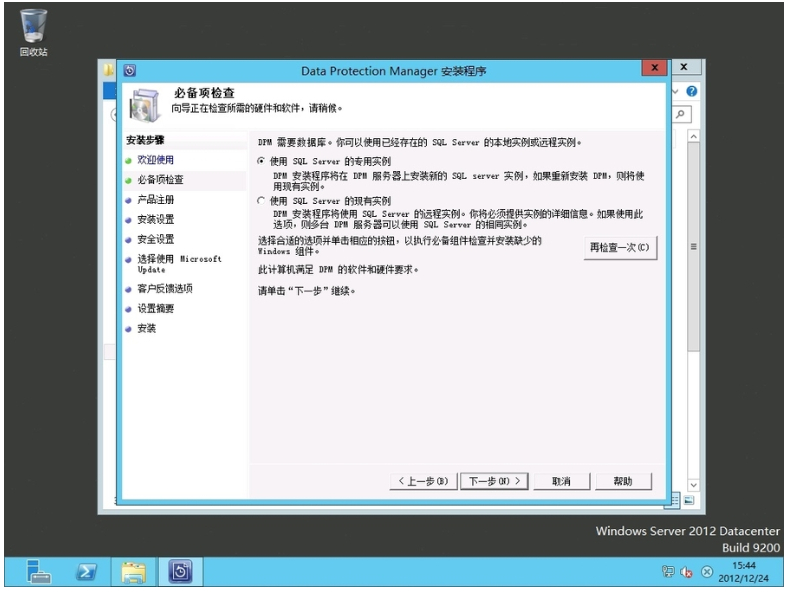Viewport: 788px width, 592px height.
Task: Choose the existing SQL Server instance option
Action: (x=261, y=201)
